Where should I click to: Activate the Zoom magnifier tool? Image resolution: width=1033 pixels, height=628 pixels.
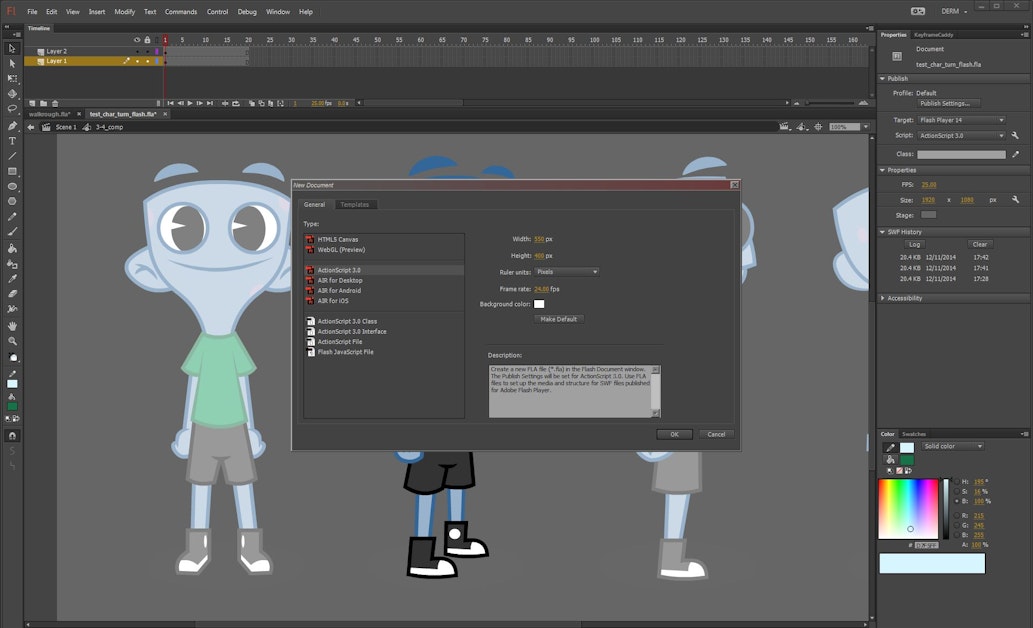pyautogui.click(x=12, y=341)
